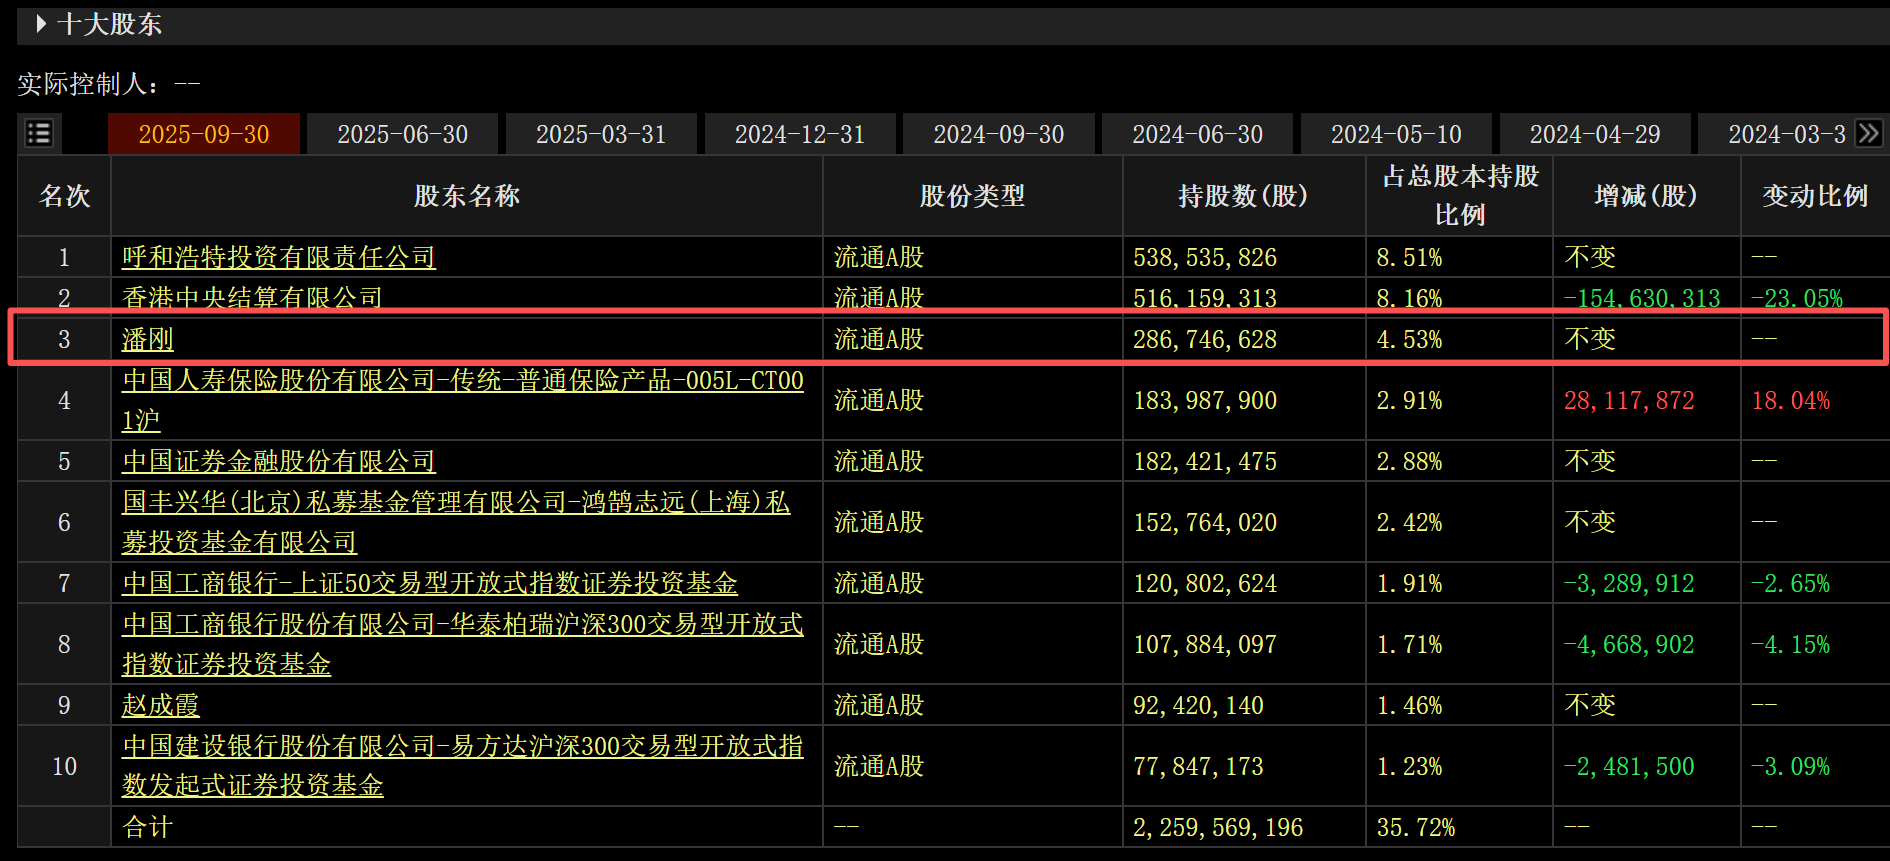Switch to the 2024-04-29 tab
Screen dimensions: 1890x861
click(1595, 134)
